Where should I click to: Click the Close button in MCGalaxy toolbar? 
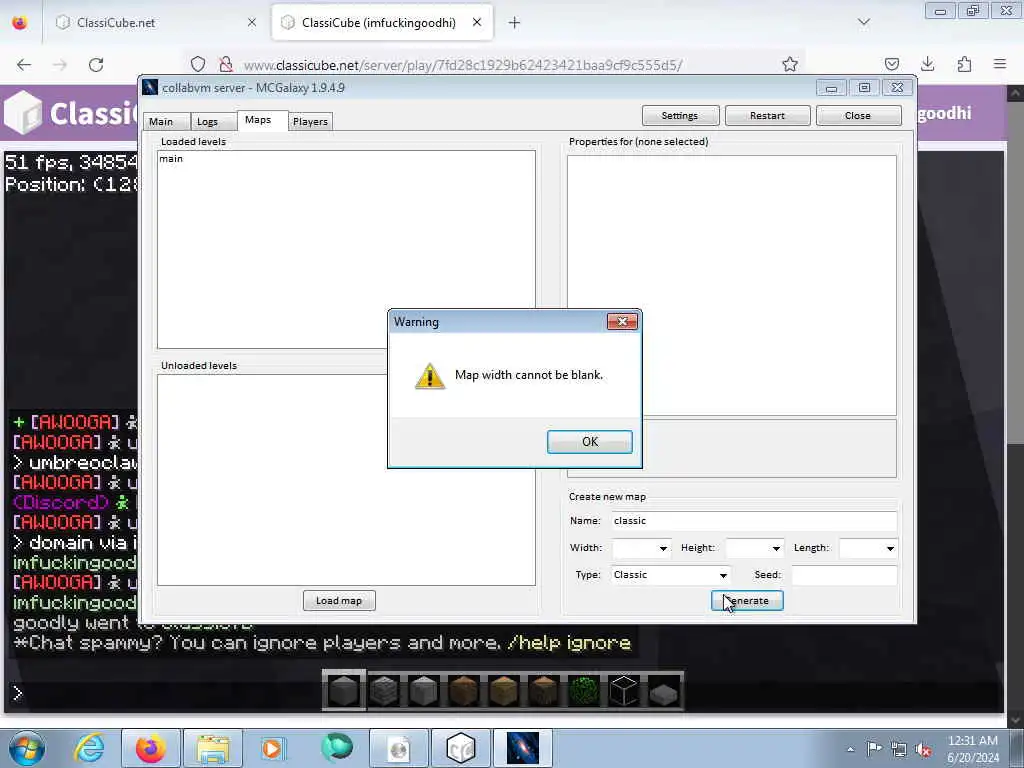[x=858, y=116]
